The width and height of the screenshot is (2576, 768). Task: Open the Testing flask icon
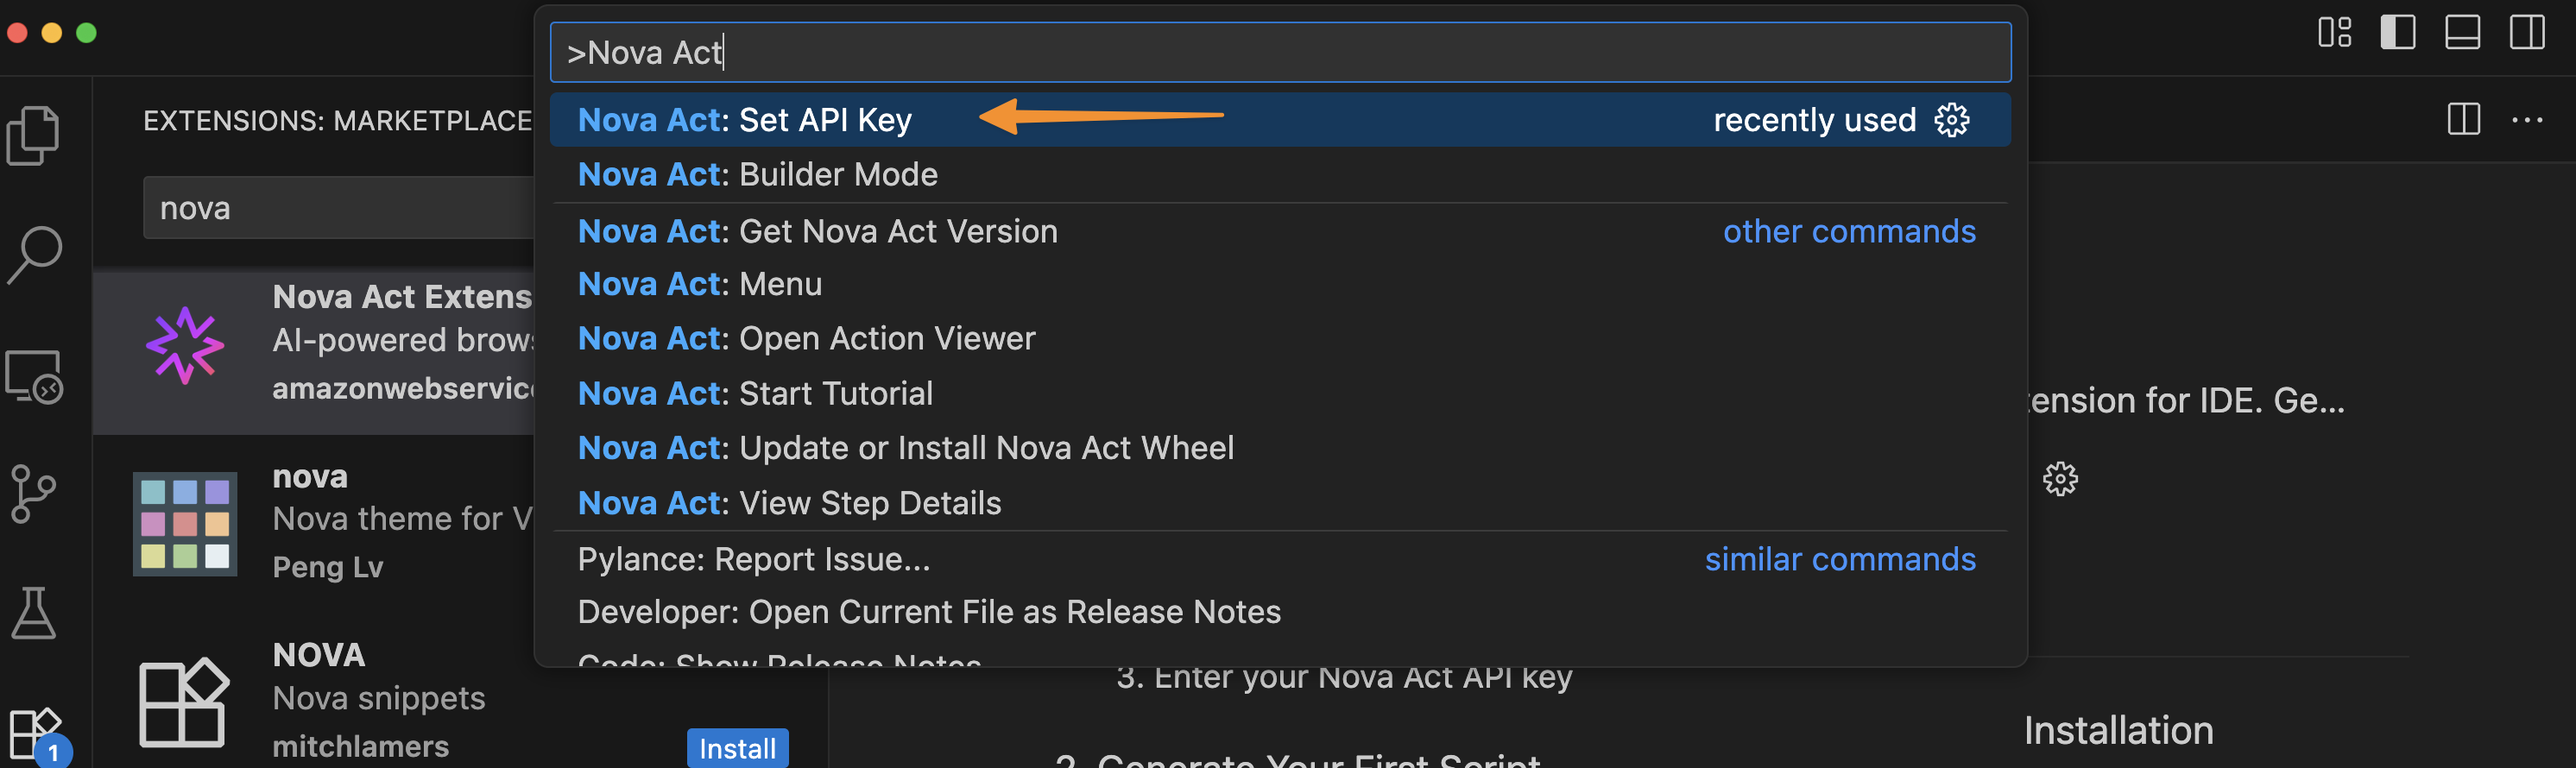[x=34, y=612]
